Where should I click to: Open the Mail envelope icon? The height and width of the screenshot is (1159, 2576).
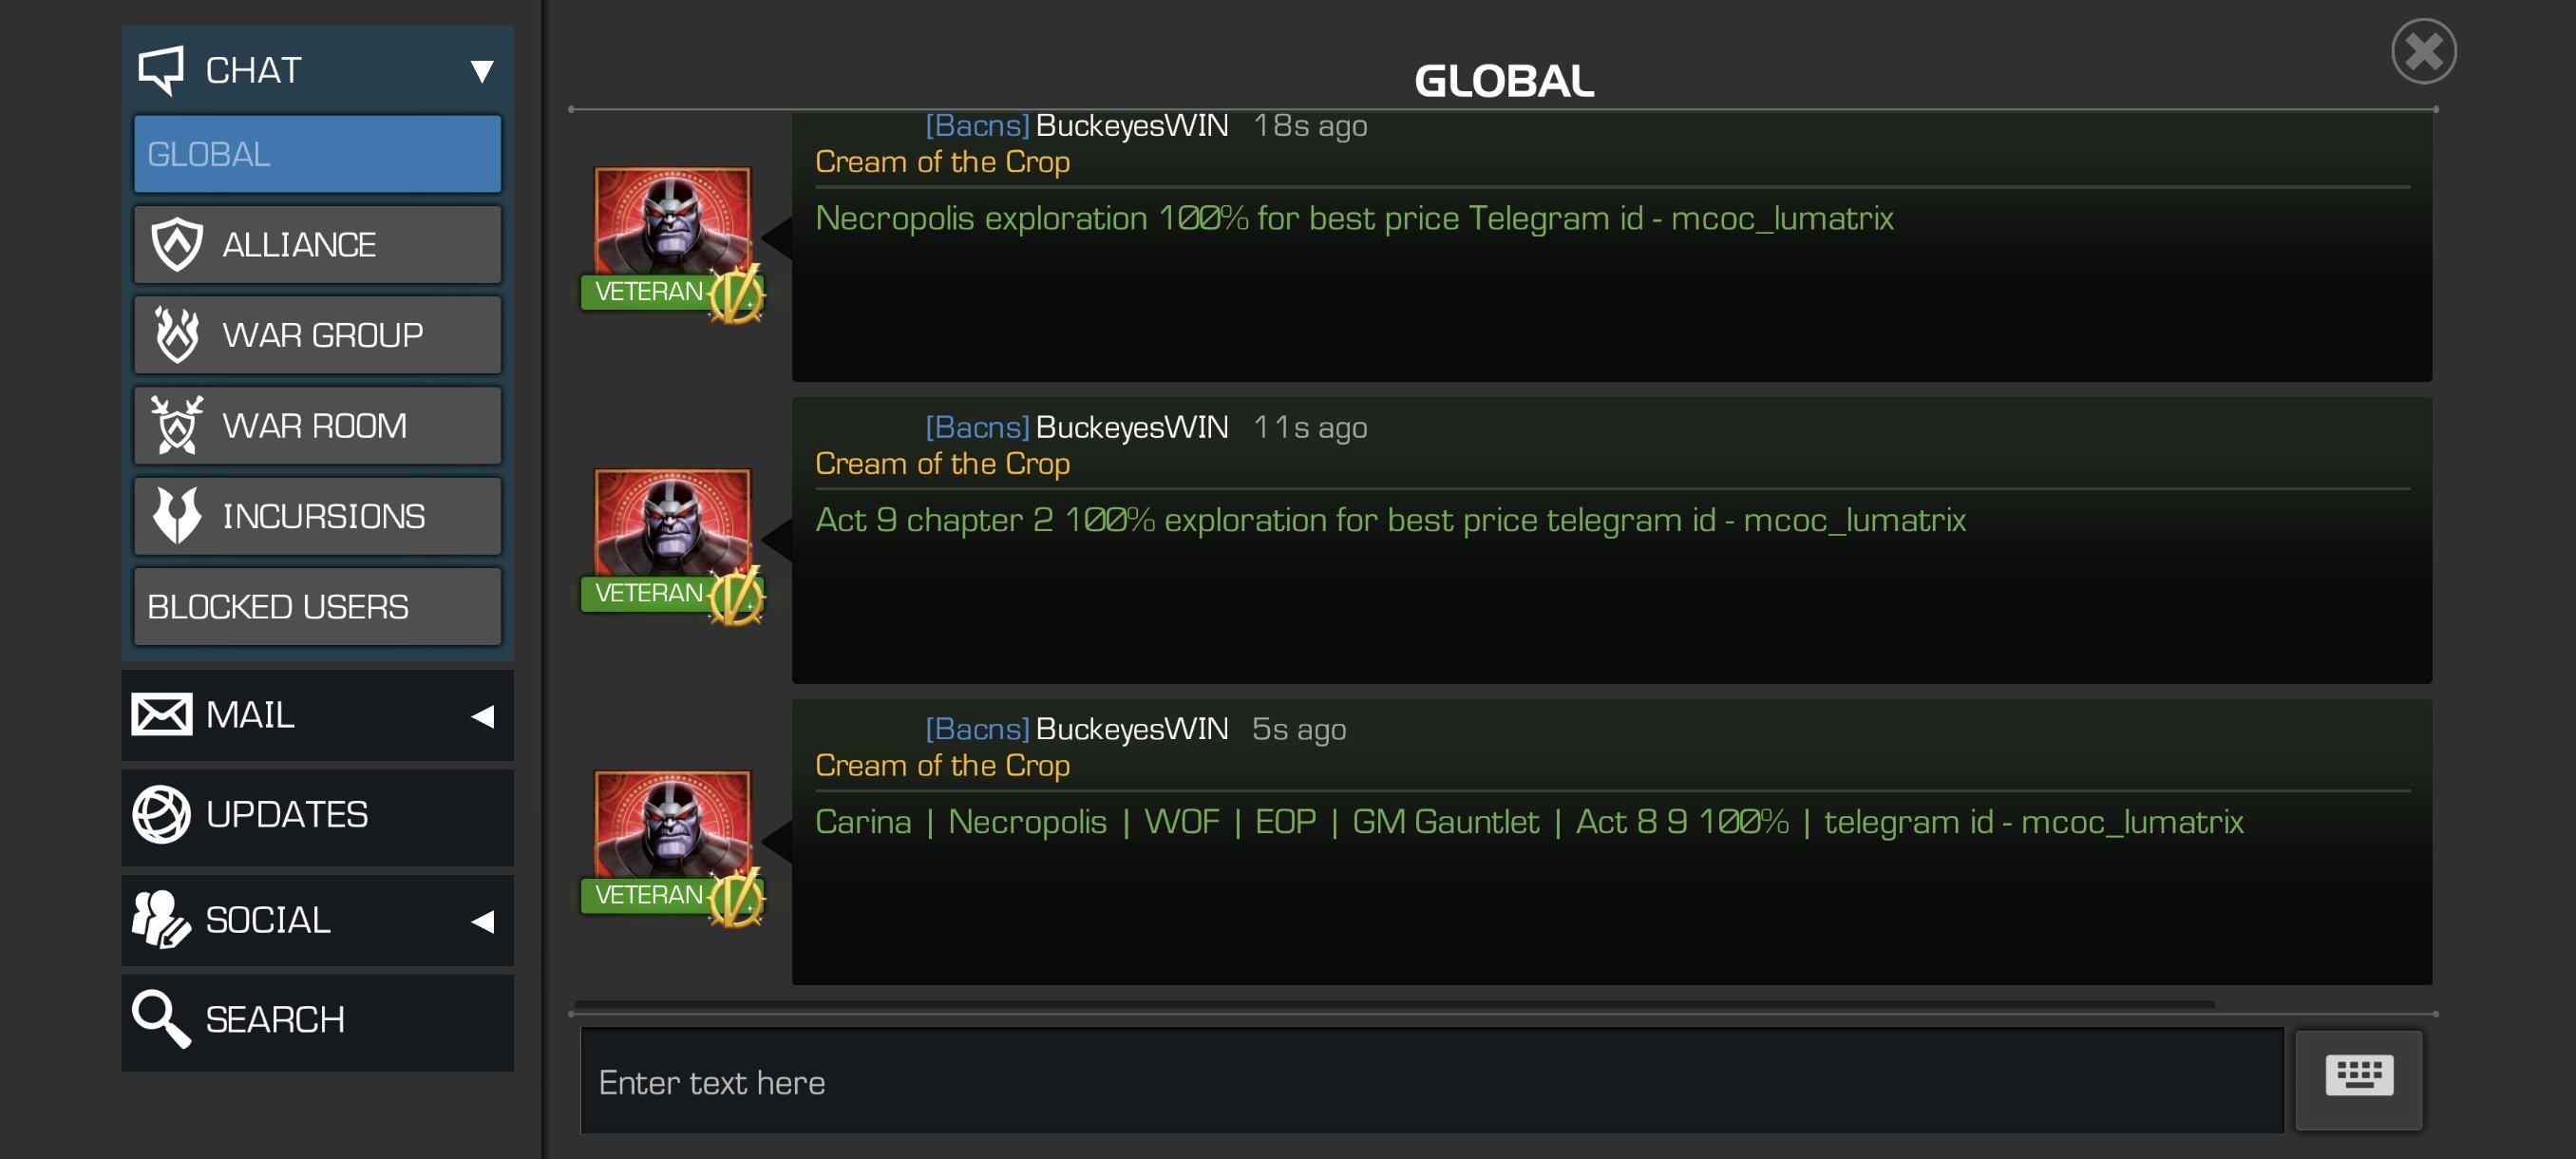tap(161, 715)
